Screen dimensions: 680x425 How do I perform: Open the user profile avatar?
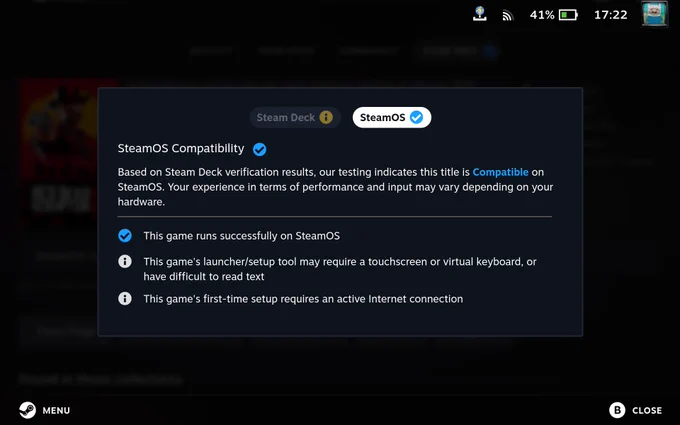655,14
